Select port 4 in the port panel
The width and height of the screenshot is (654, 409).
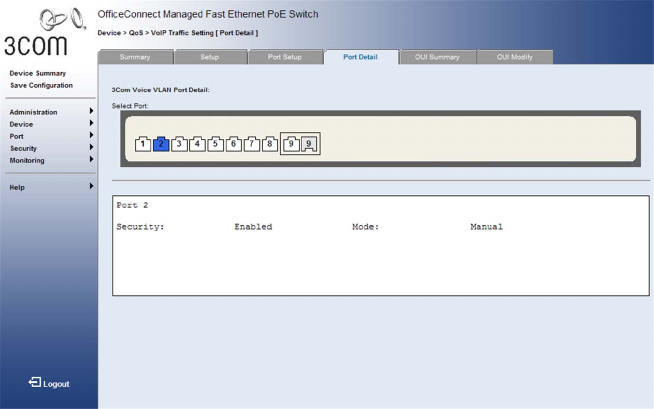pyautogui.click(x=197, y=144)
